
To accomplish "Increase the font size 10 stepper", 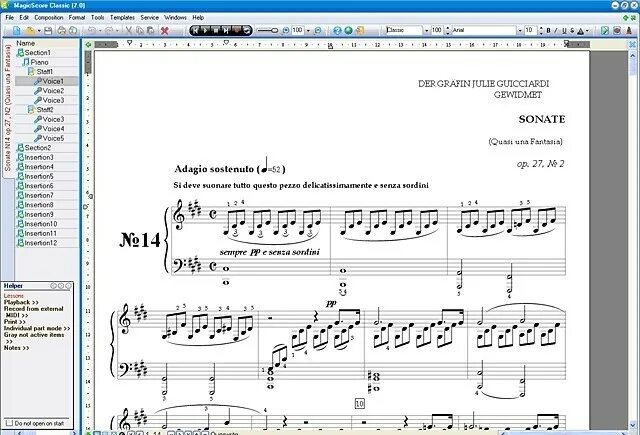I will 541,29.
